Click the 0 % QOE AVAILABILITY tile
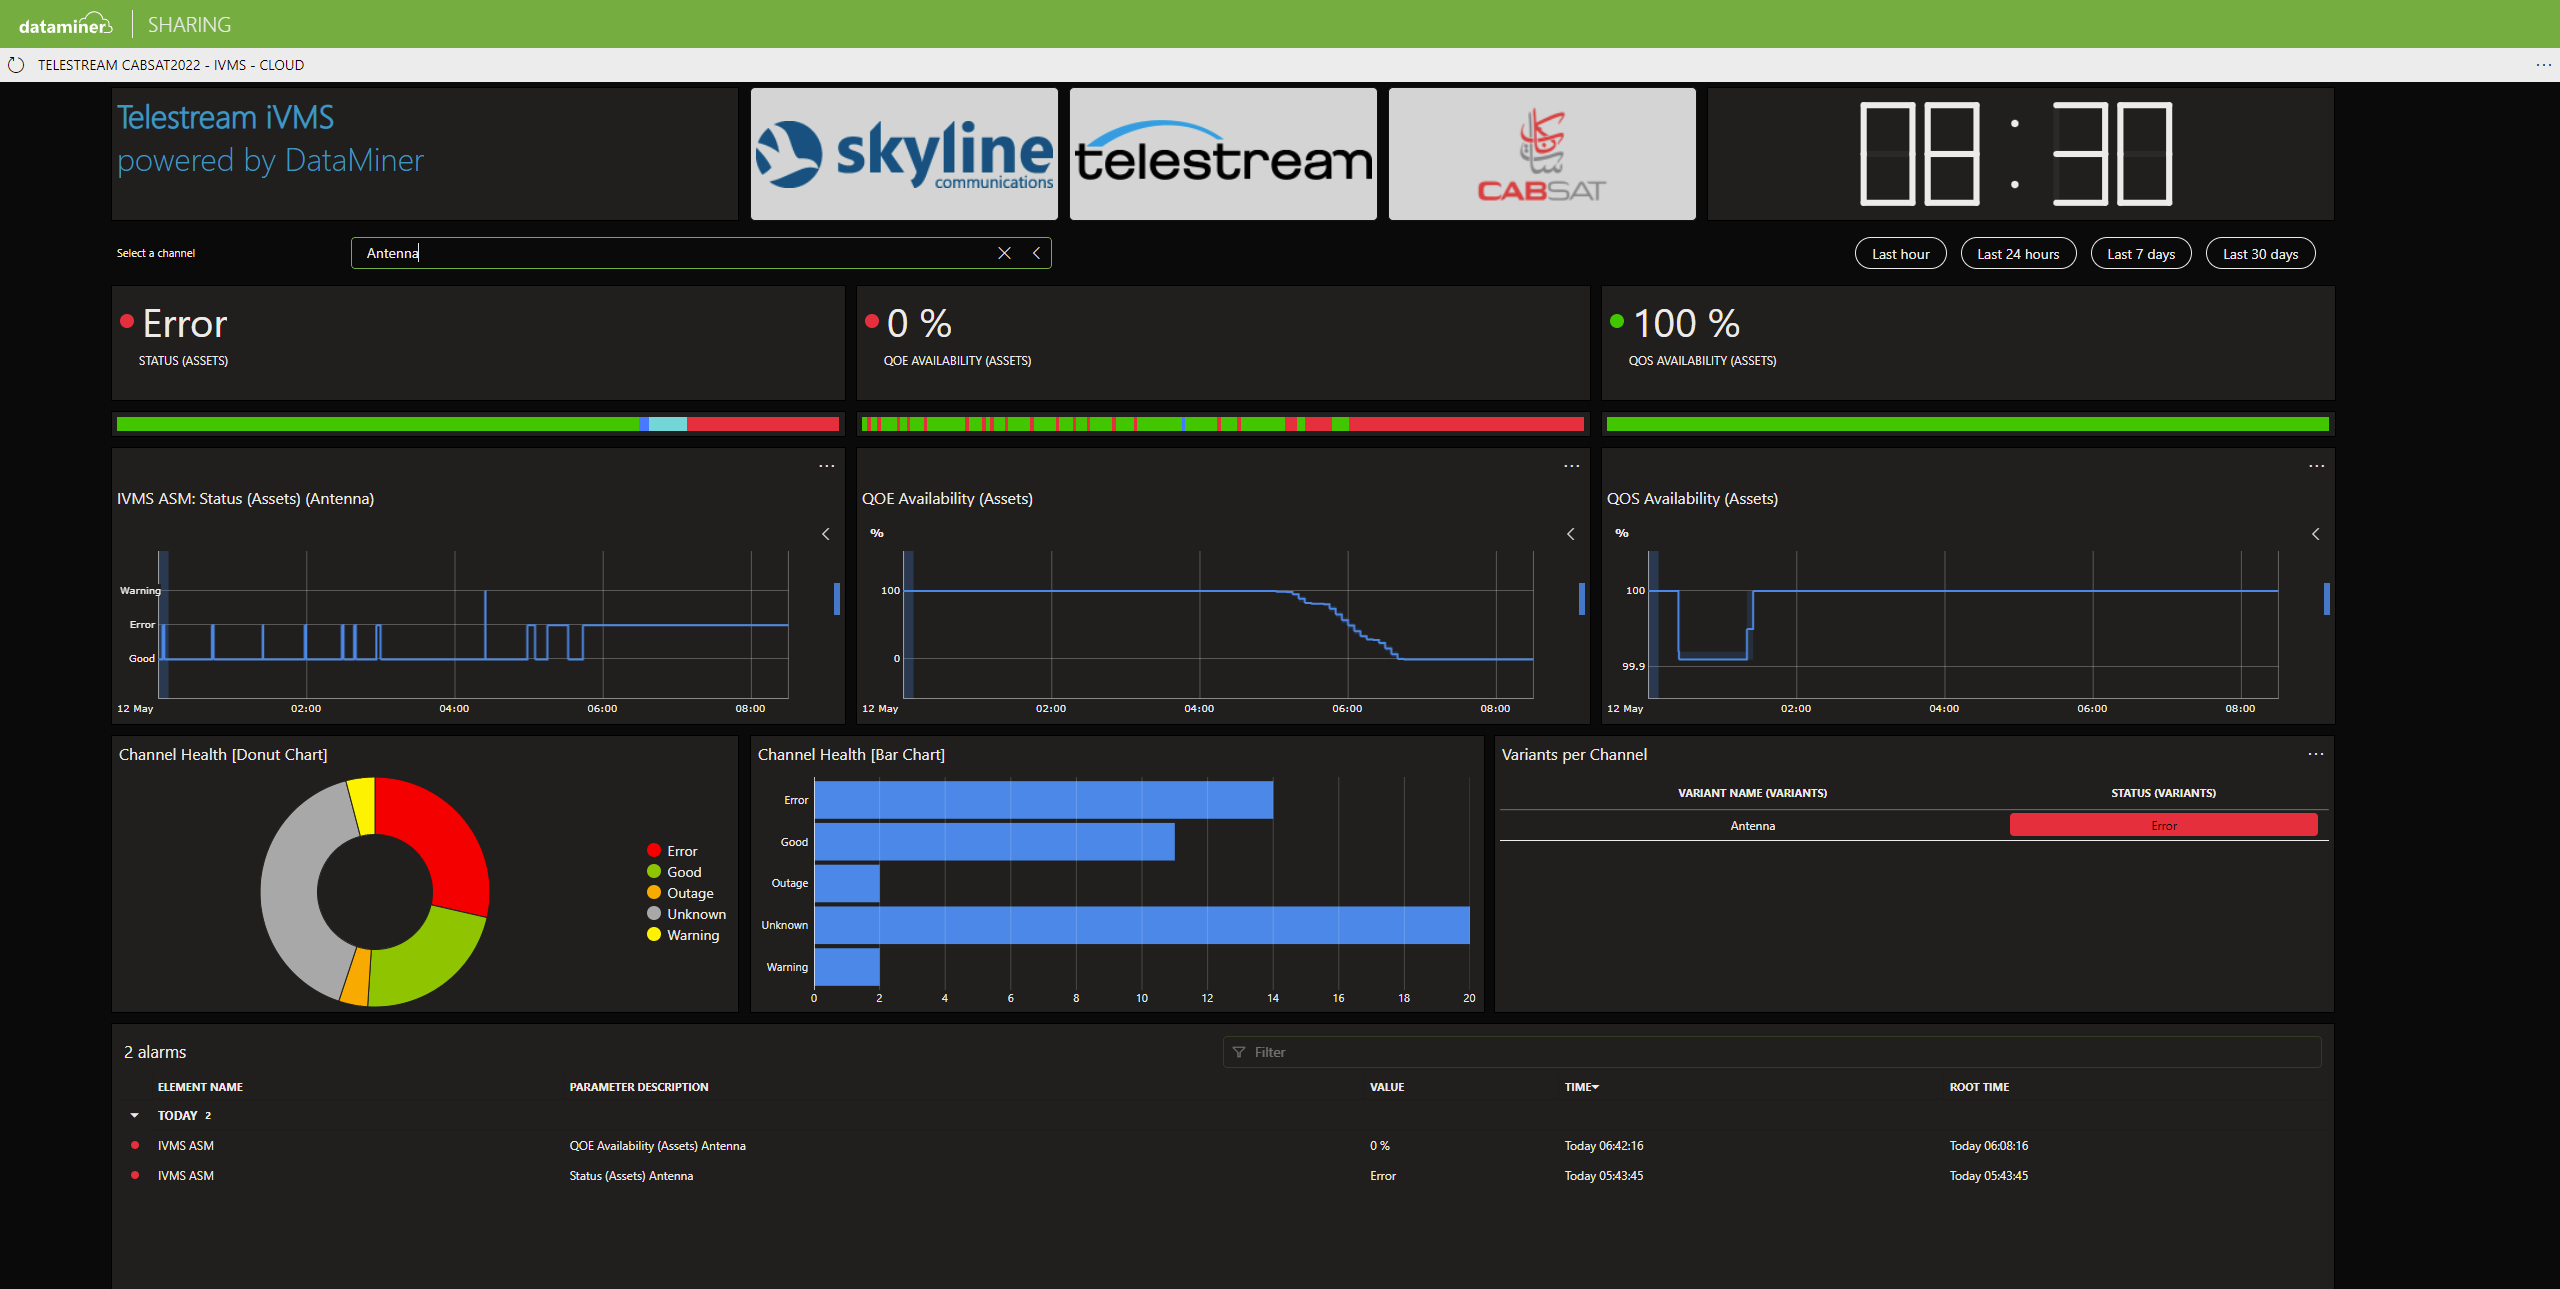 point(1223,343)
